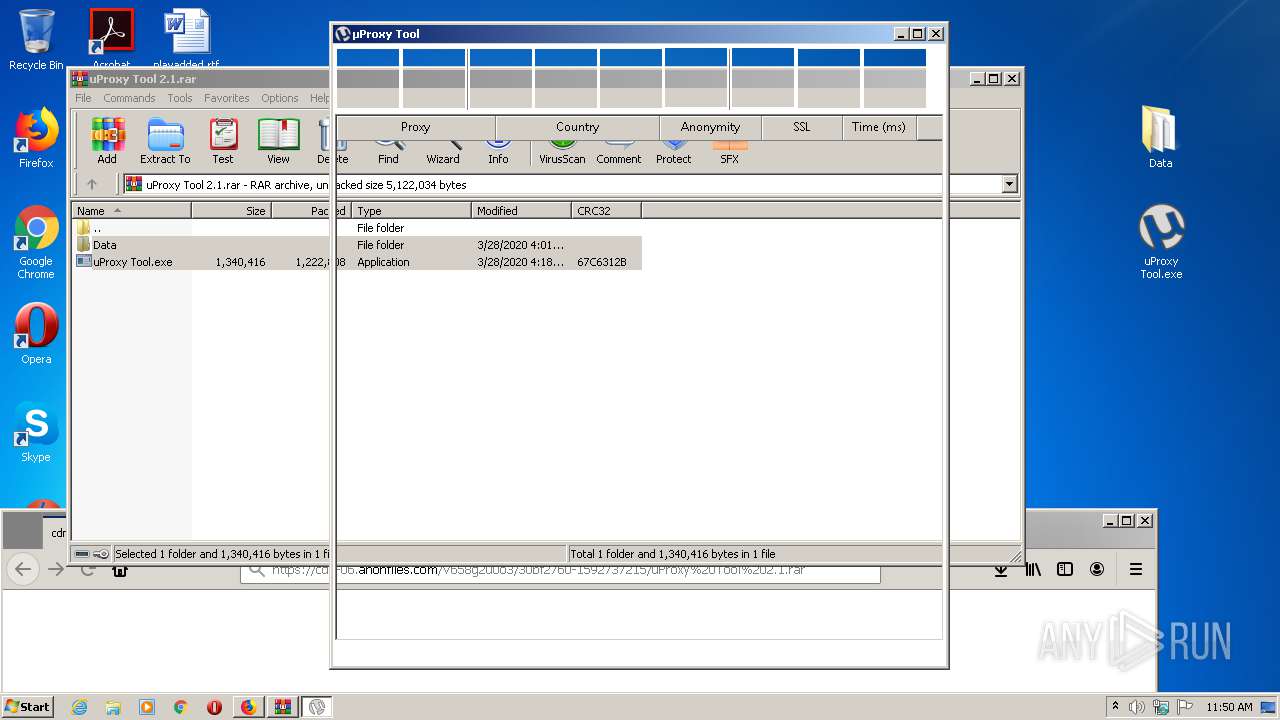Click the Firefox Back button
This screenshot has width=1280, height=720.
pos(24,569)
